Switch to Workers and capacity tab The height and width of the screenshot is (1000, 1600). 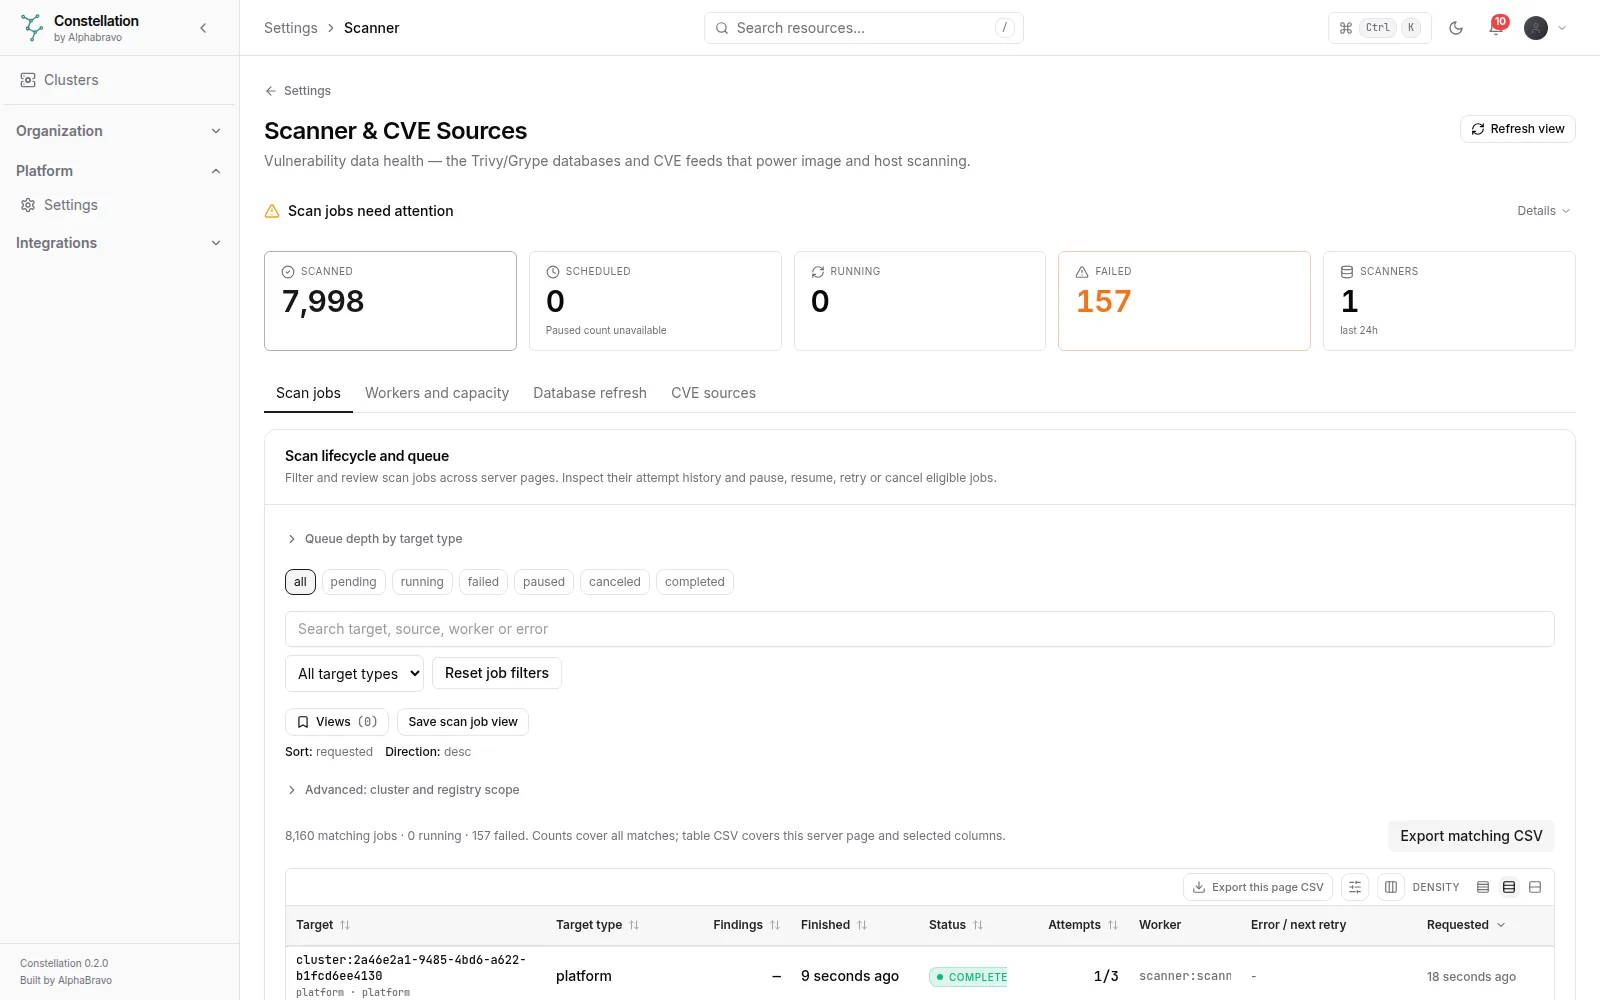click(x=437, y=393)
